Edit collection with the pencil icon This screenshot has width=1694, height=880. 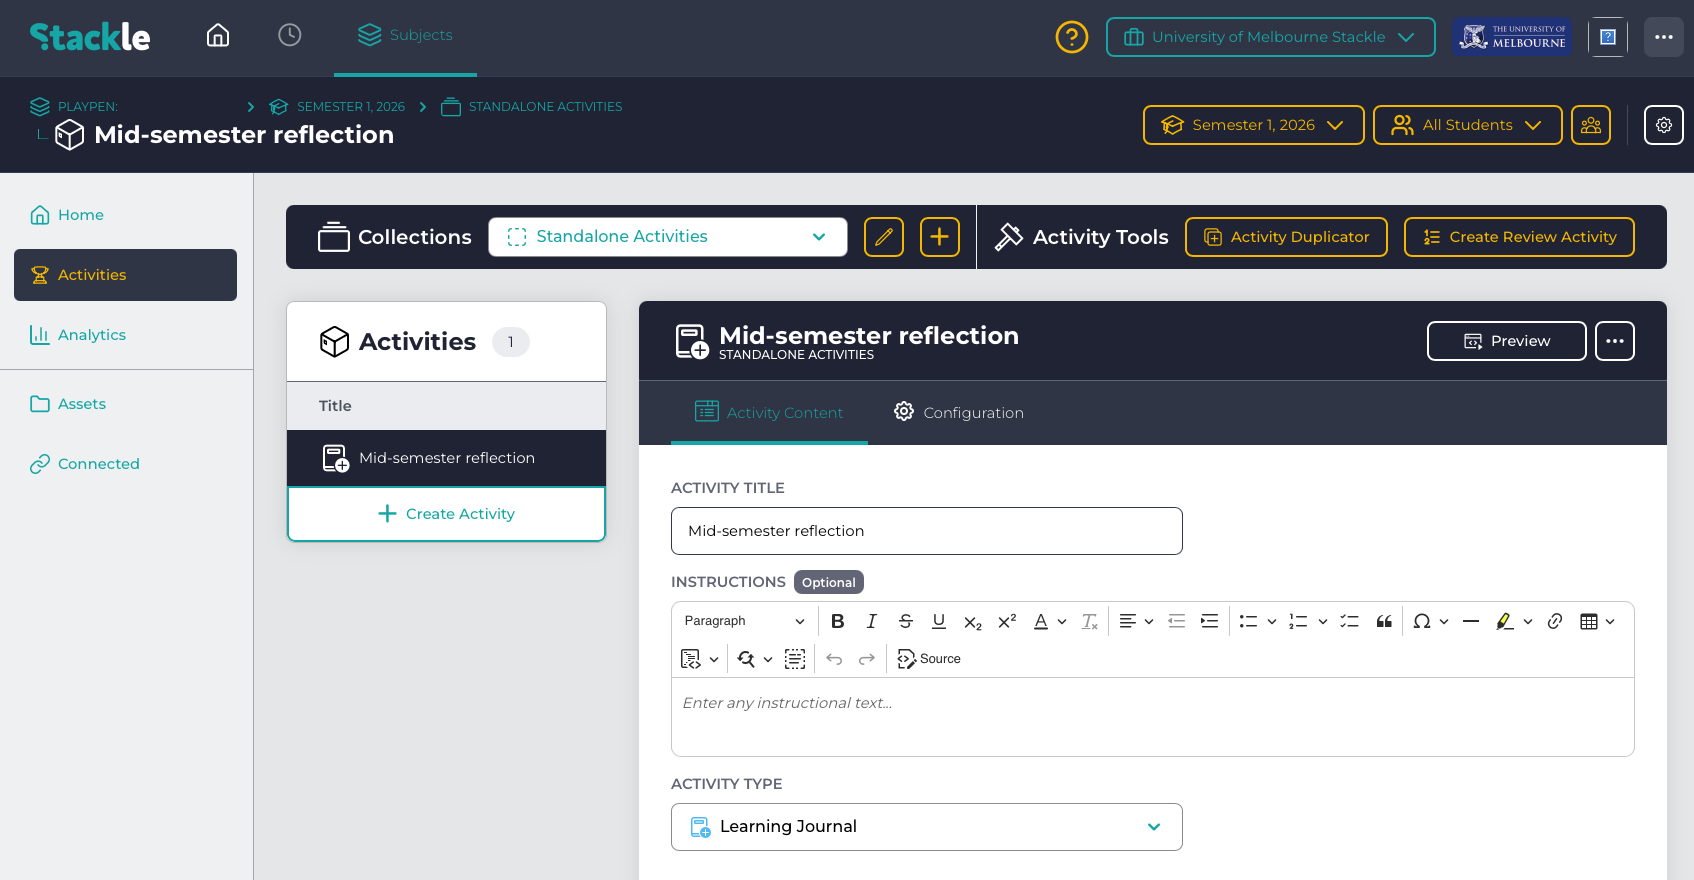[x=884, y=237]
